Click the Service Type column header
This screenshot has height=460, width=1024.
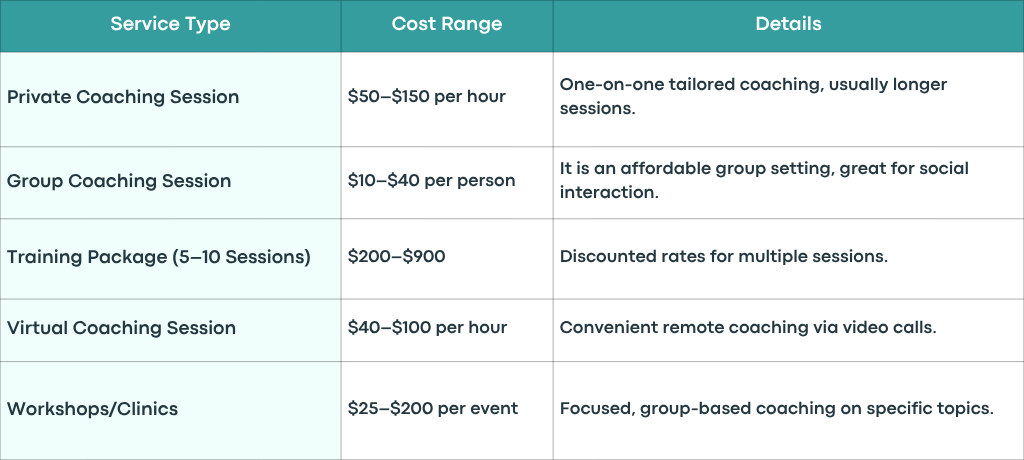170,25
